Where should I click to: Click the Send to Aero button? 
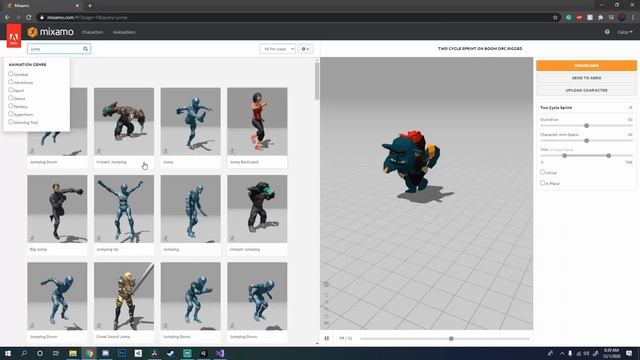(586, 78)
